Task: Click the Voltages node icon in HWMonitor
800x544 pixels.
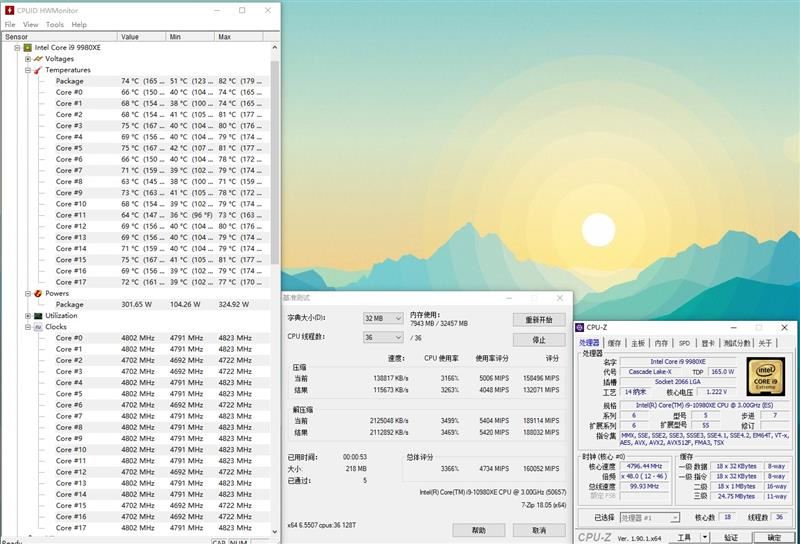Action: [38, 59]
